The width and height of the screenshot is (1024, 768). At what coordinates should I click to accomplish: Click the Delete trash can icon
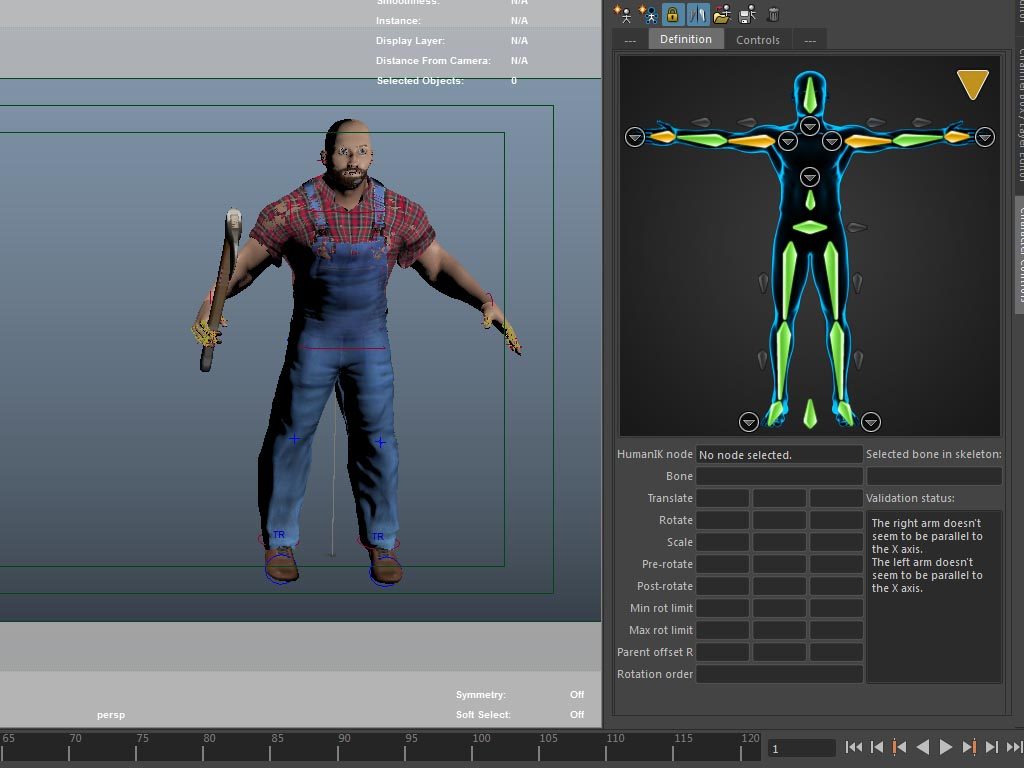tap(773, 14)
